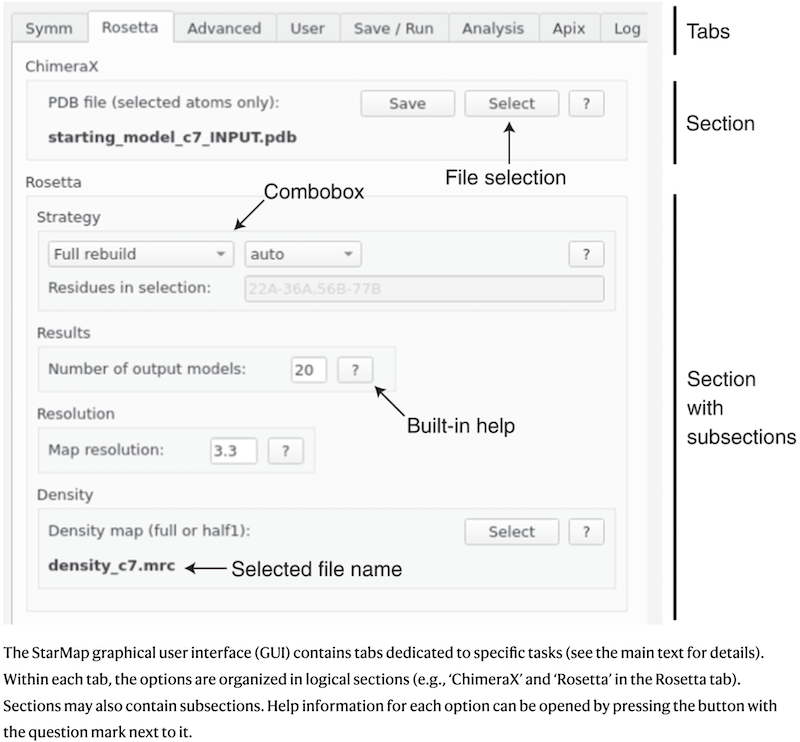Switch to the Save / Run tab
The image size is (800, 742).
click(394, 28)
